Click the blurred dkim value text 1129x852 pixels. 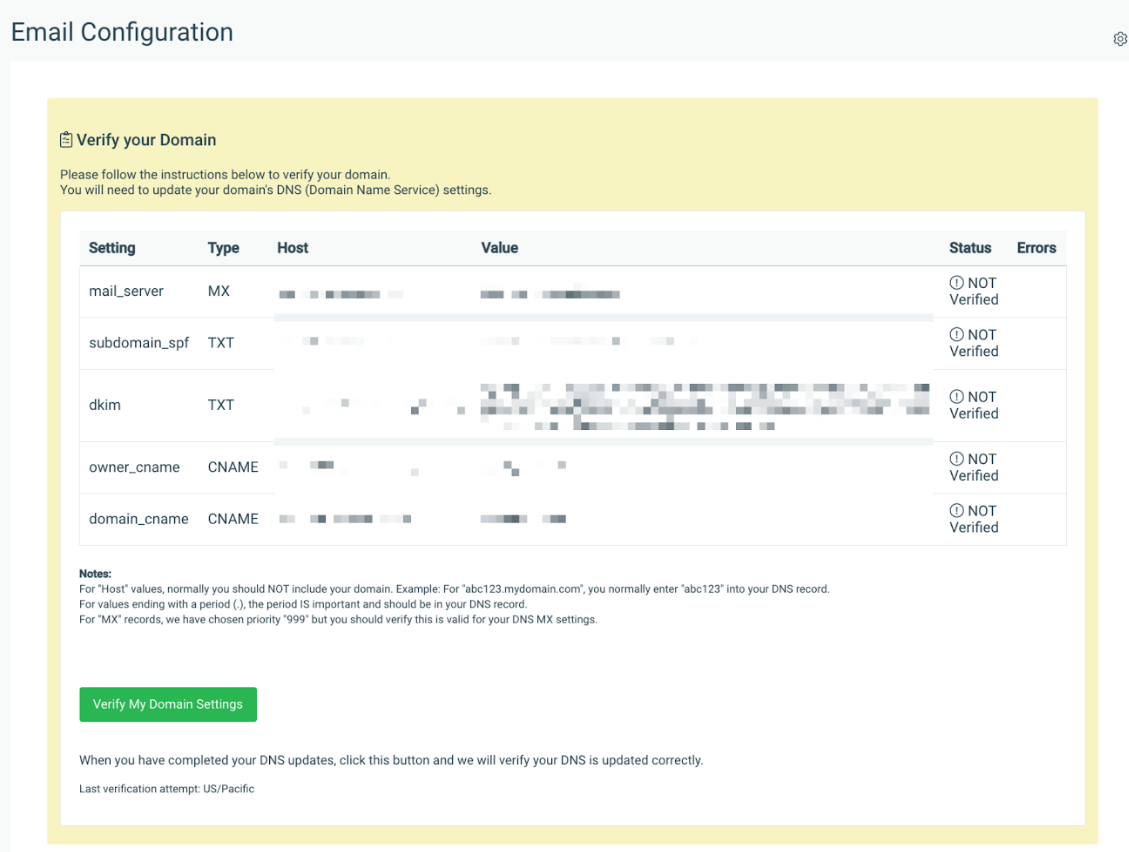(705, 407)
